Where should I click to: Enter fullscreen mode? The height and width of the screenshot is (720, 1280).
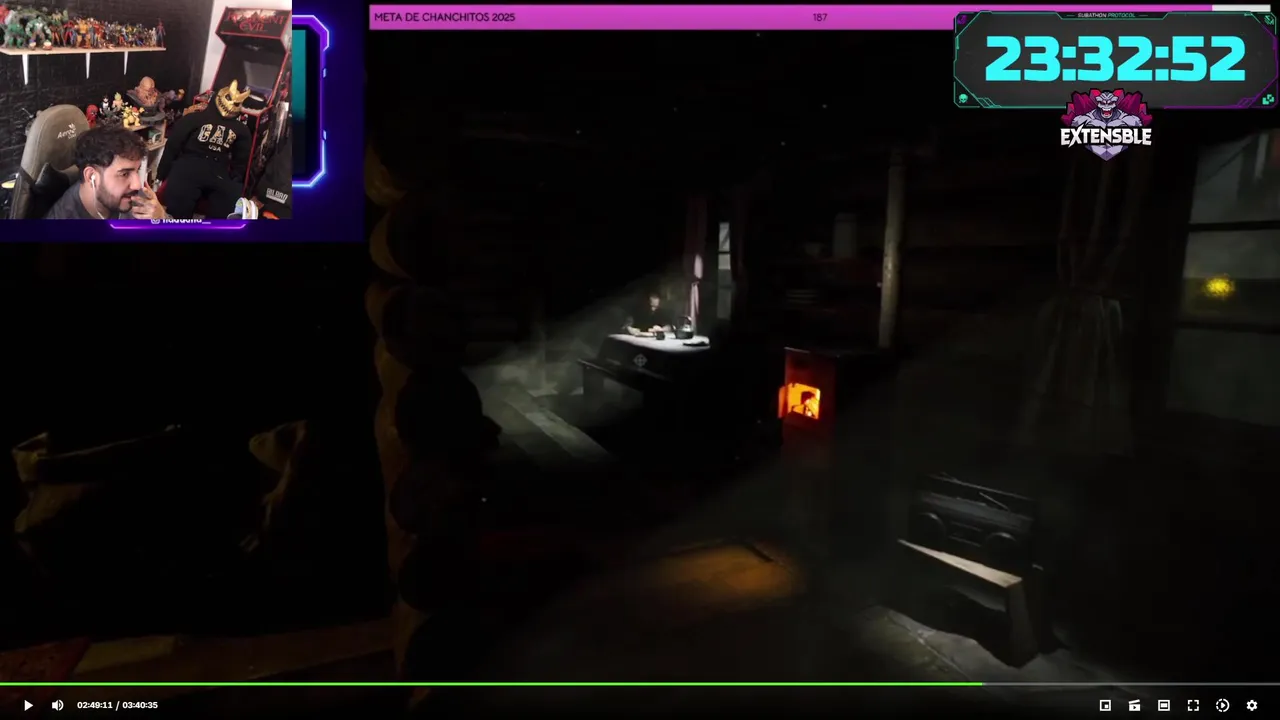click(x=1193, y=705)
